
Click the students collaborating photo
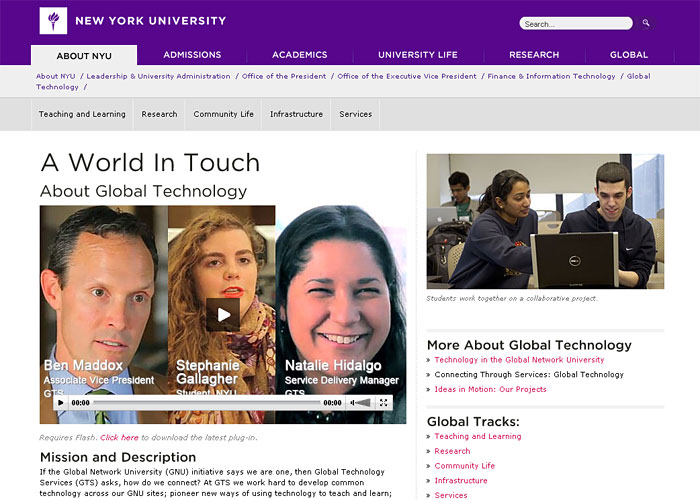pyautogui.click(x=545, y=221)
